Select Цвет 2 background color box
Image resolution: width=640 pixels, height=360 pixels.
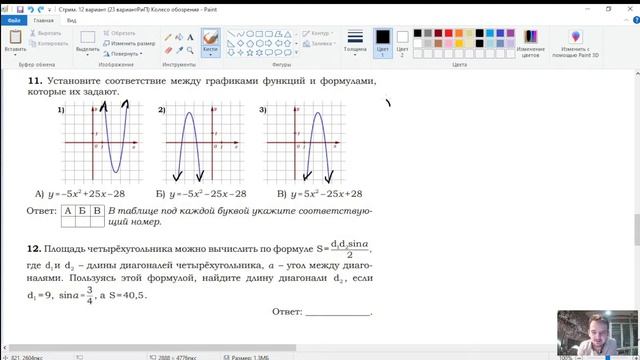[402, 43]
